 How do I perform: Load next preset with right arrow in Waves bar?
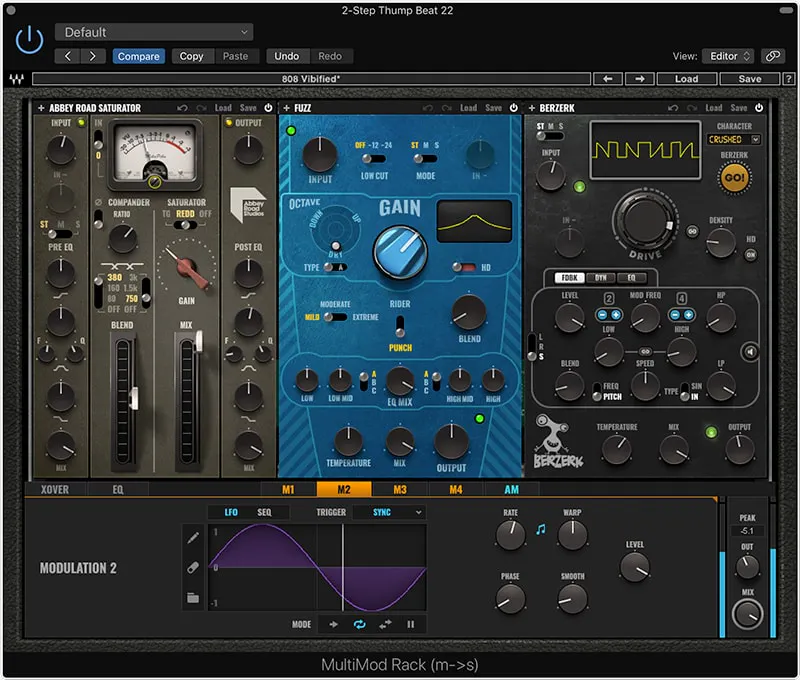[640, 79]
